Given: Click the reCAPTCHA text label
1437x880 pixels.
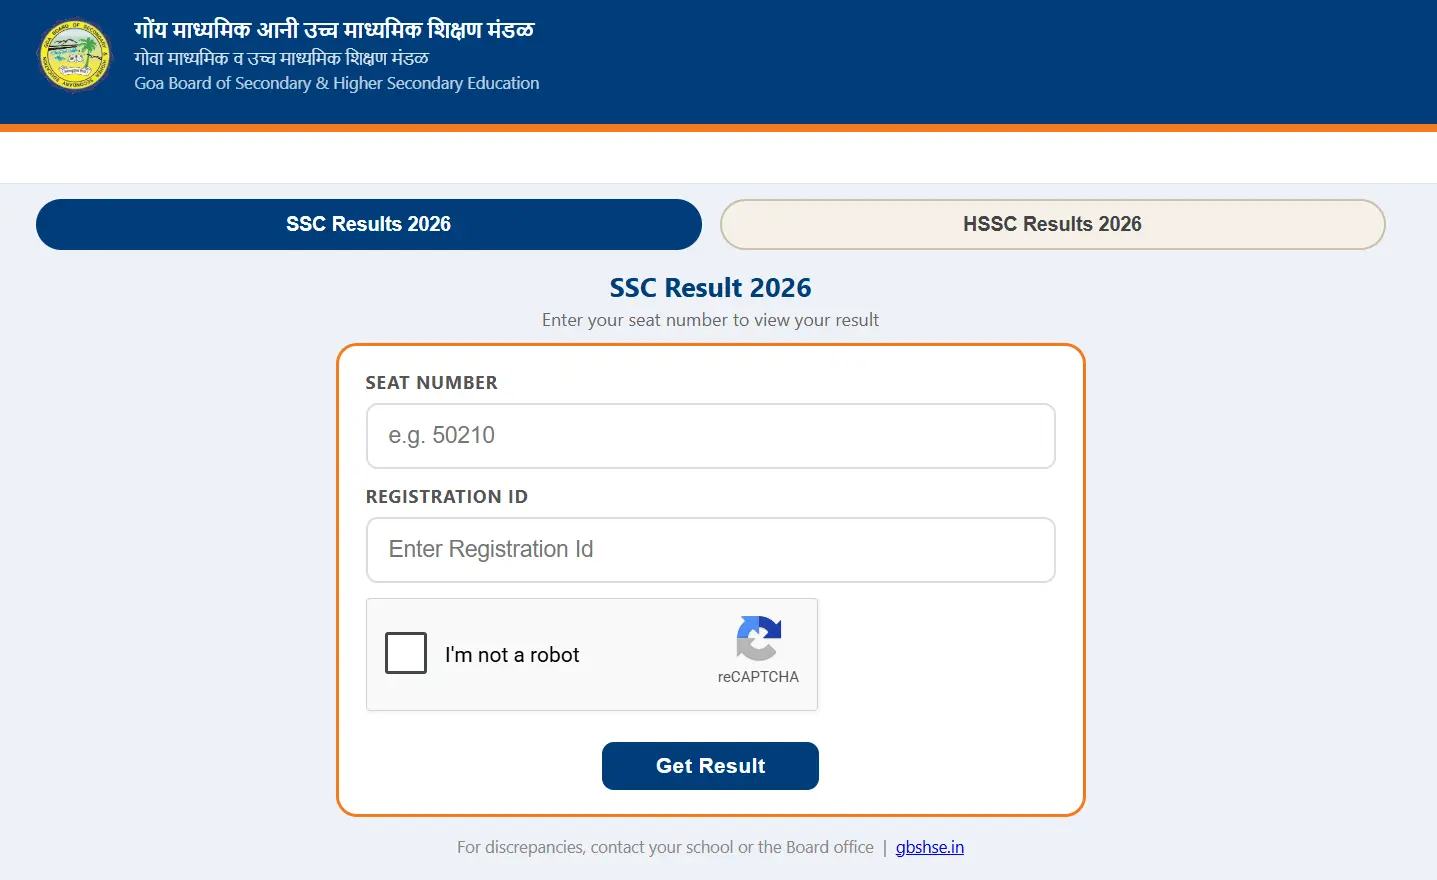Looking at the screenshot, I should [x=758, y=676].
